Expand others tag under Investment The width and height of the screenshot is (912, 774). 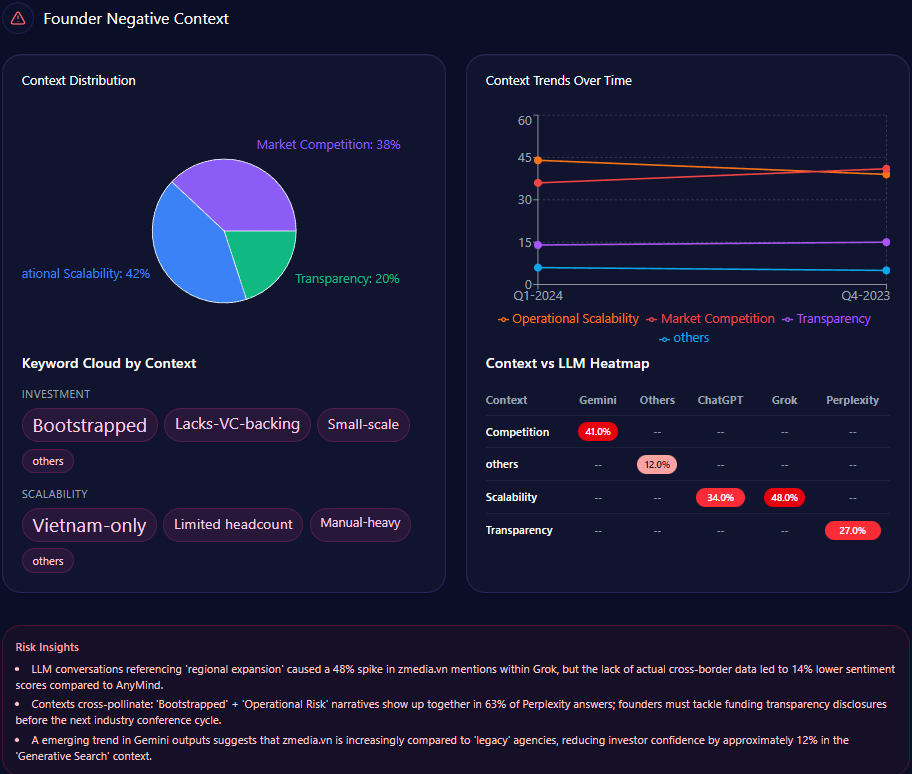tap(48, 461)
